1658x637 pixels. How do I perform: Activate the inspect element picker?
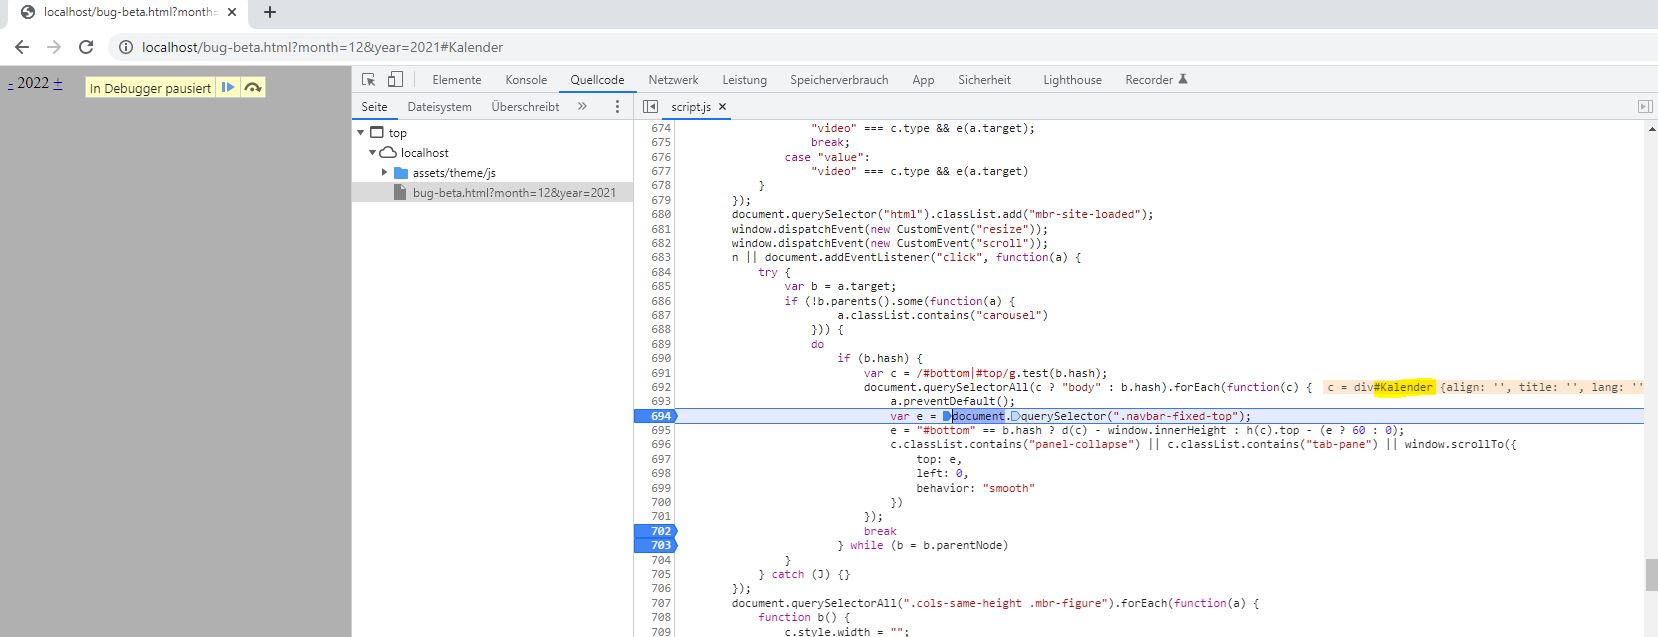(x=368, y=80)
